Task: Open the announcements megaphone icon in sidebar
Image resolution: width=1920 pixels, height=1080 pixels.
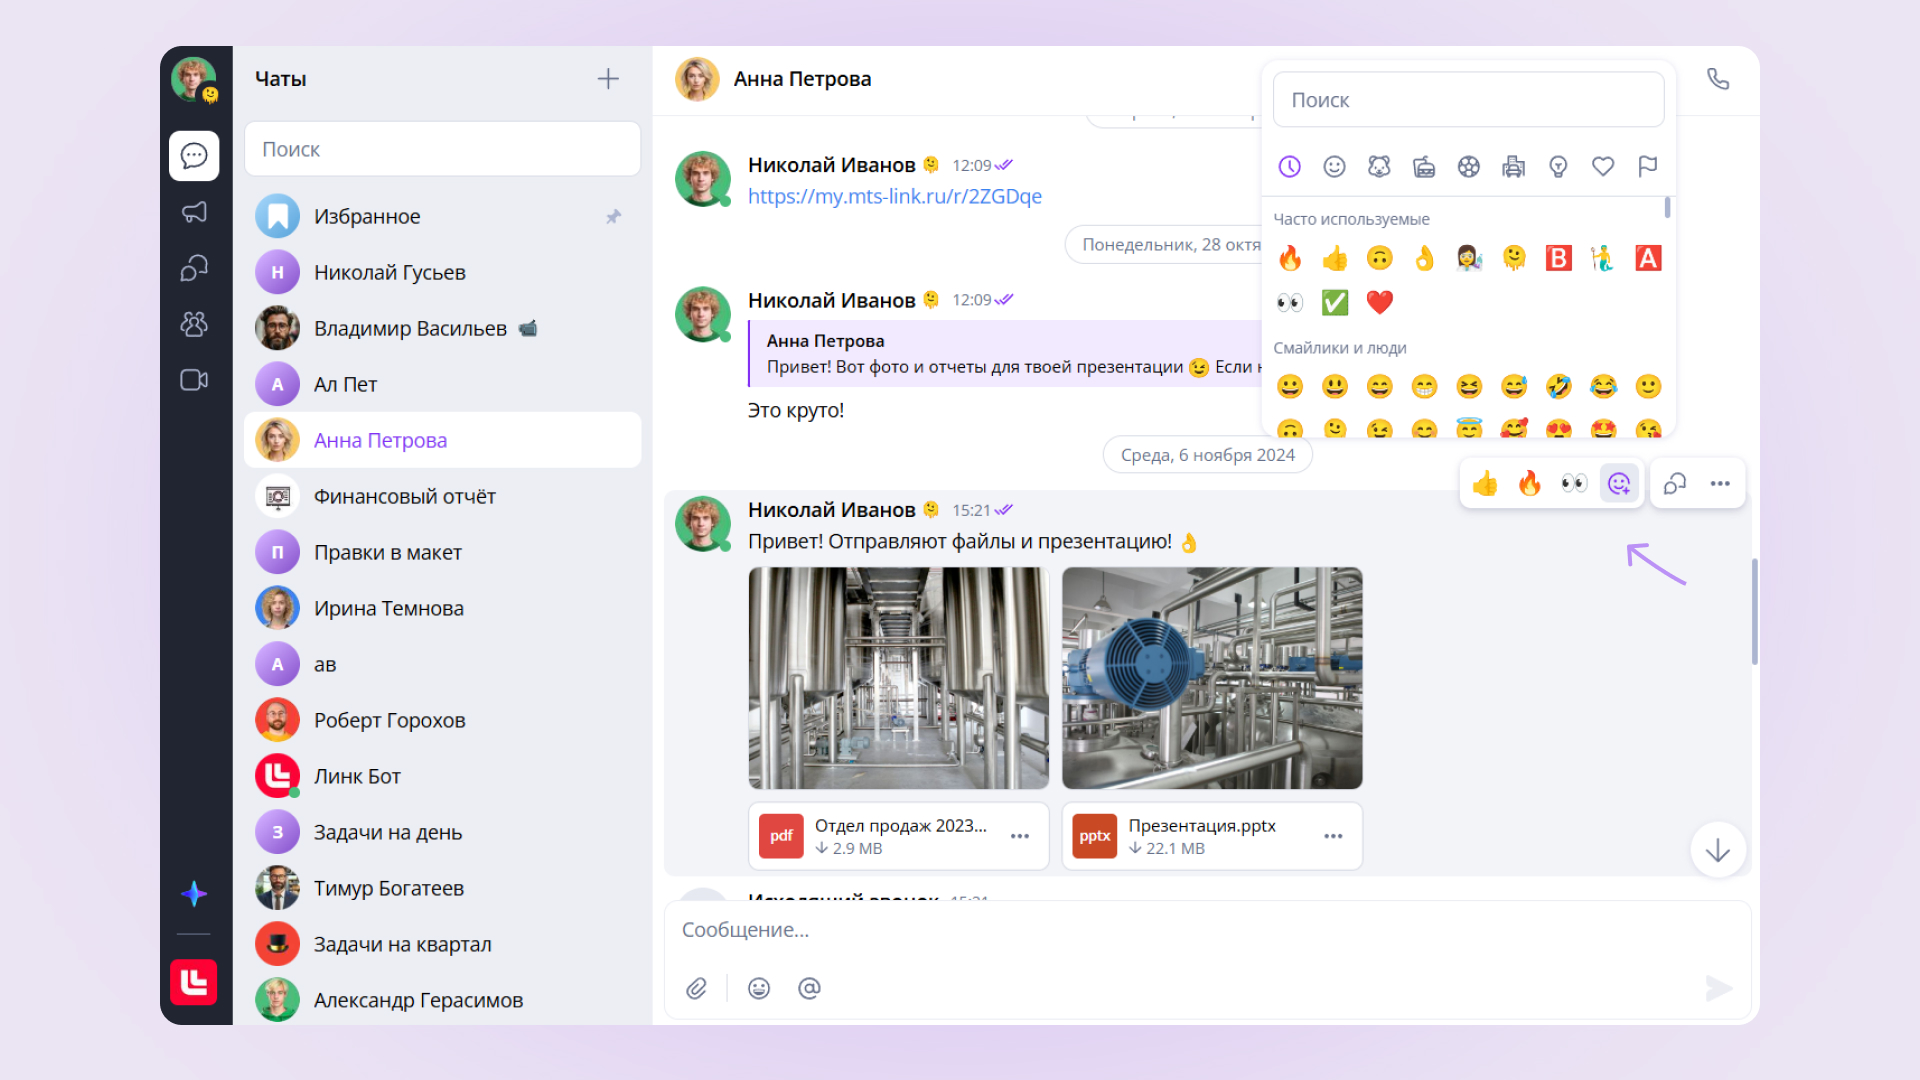Action: 194,212
